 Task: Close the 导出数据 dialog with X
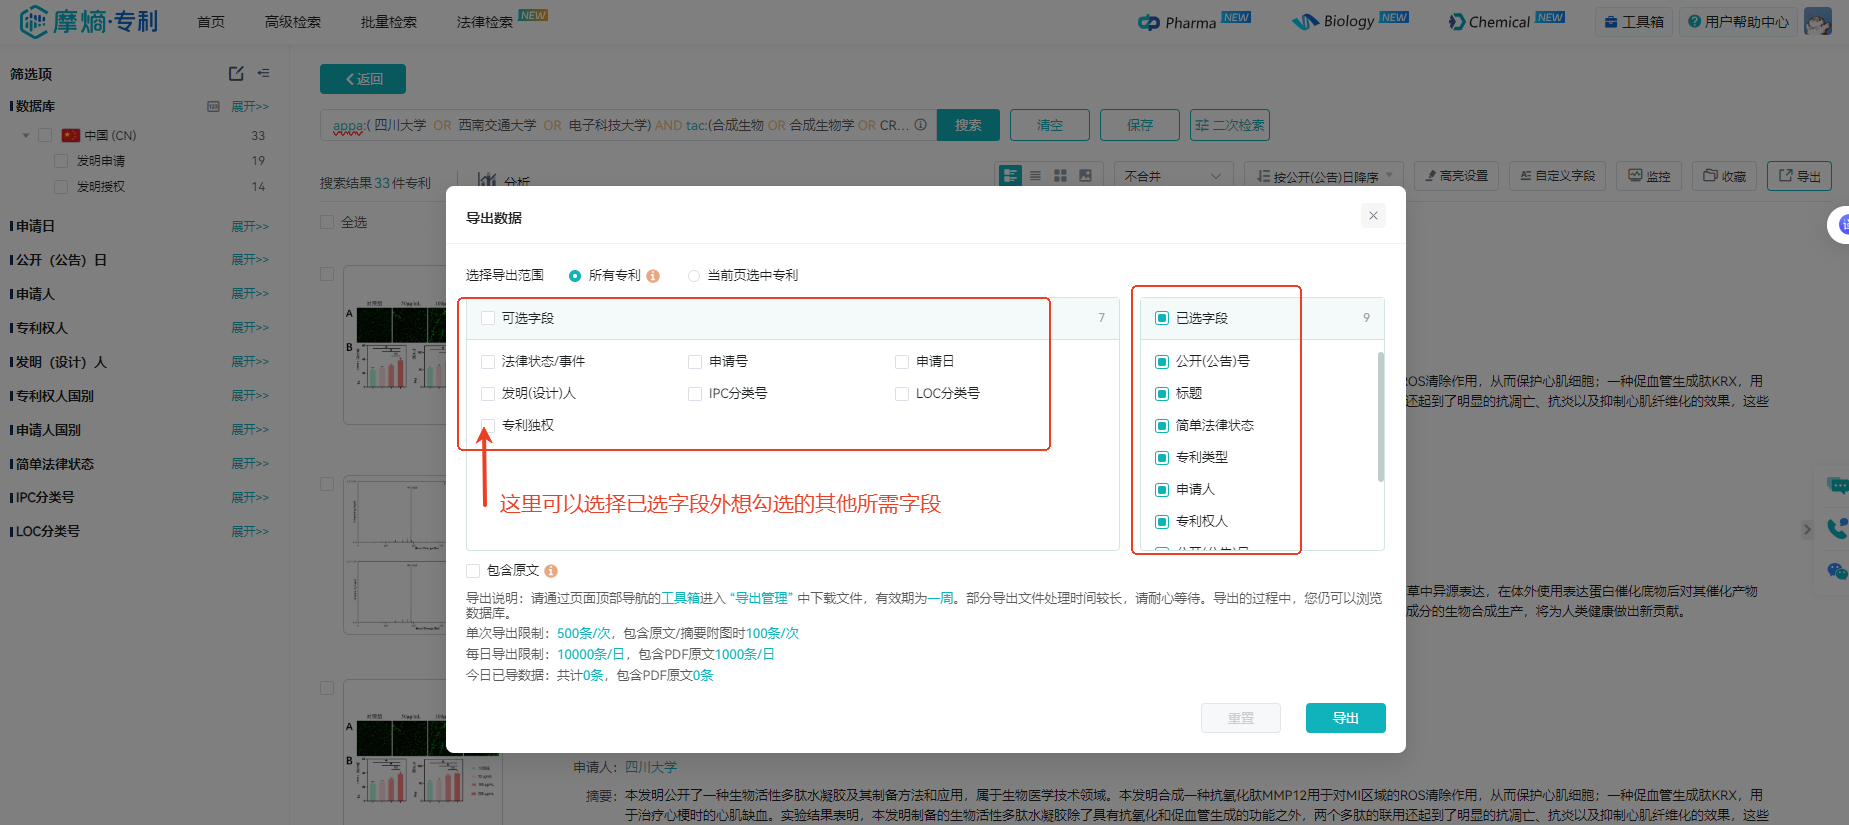click(1373, 216)
